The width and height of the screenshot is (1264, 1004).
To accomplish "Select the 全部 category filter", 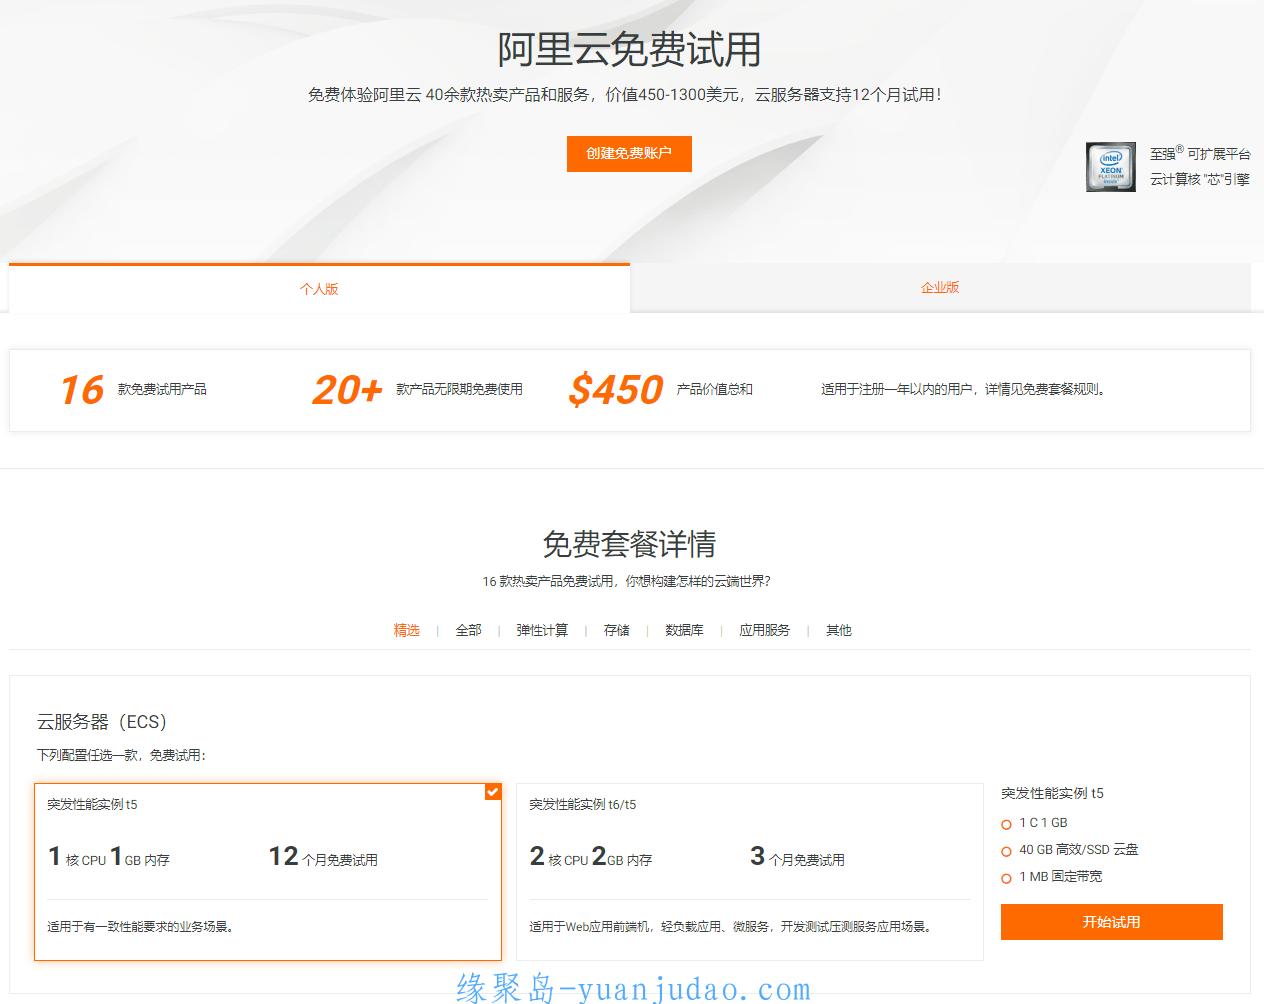I will point(469,630).
